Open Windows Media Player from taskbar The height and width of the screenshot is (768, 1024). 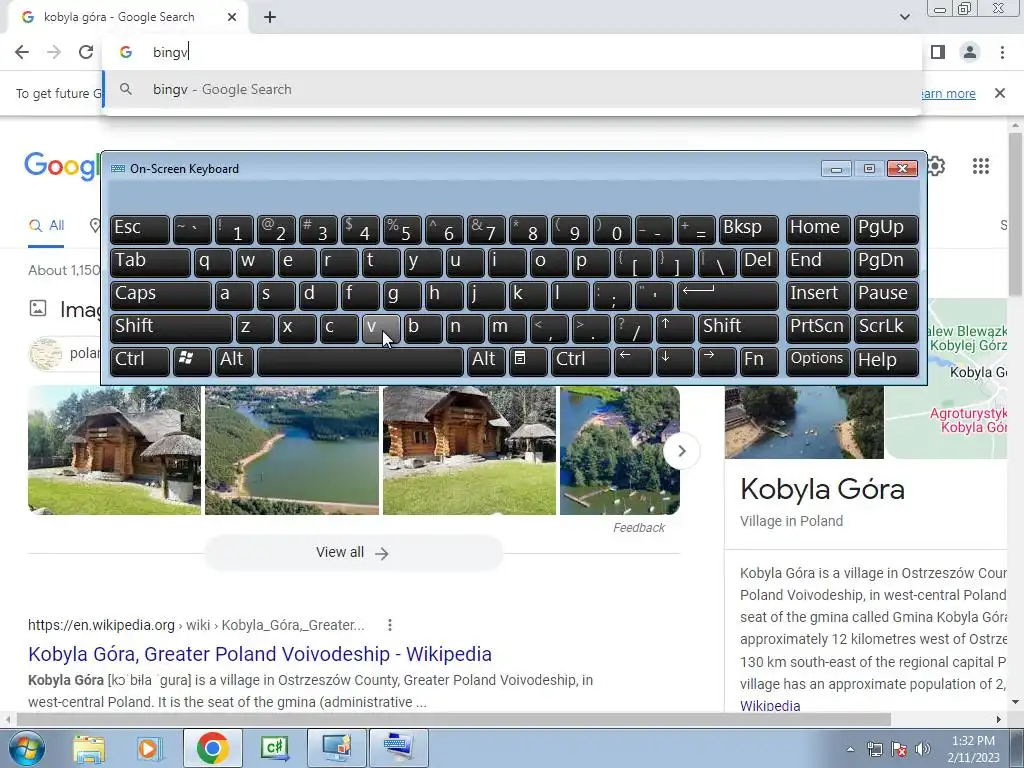150,748
